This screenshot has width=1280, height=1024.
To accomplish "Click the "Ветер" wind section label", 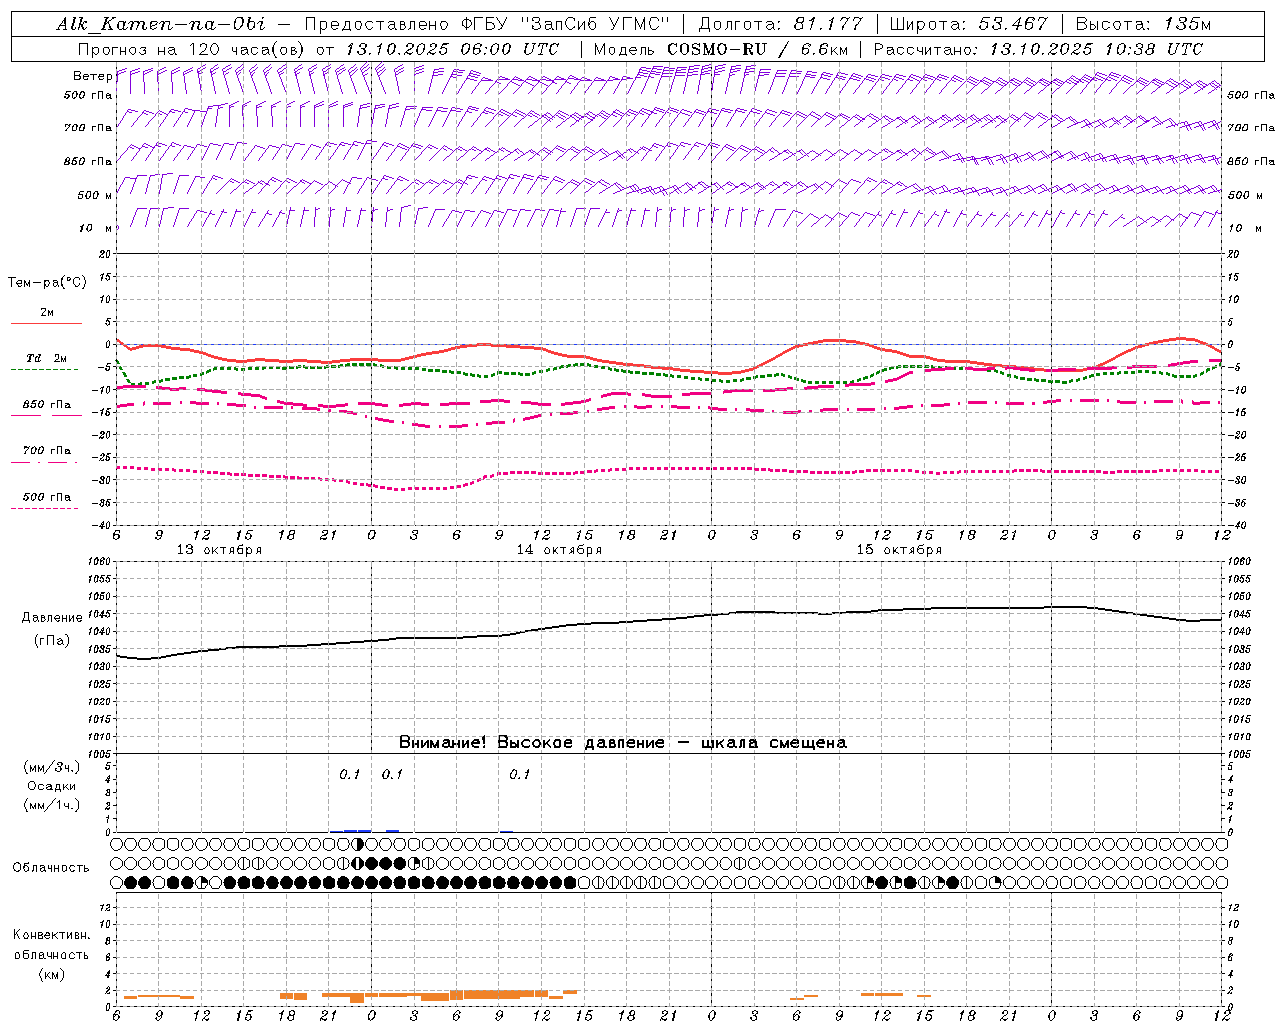I will (x=92, y=76).
